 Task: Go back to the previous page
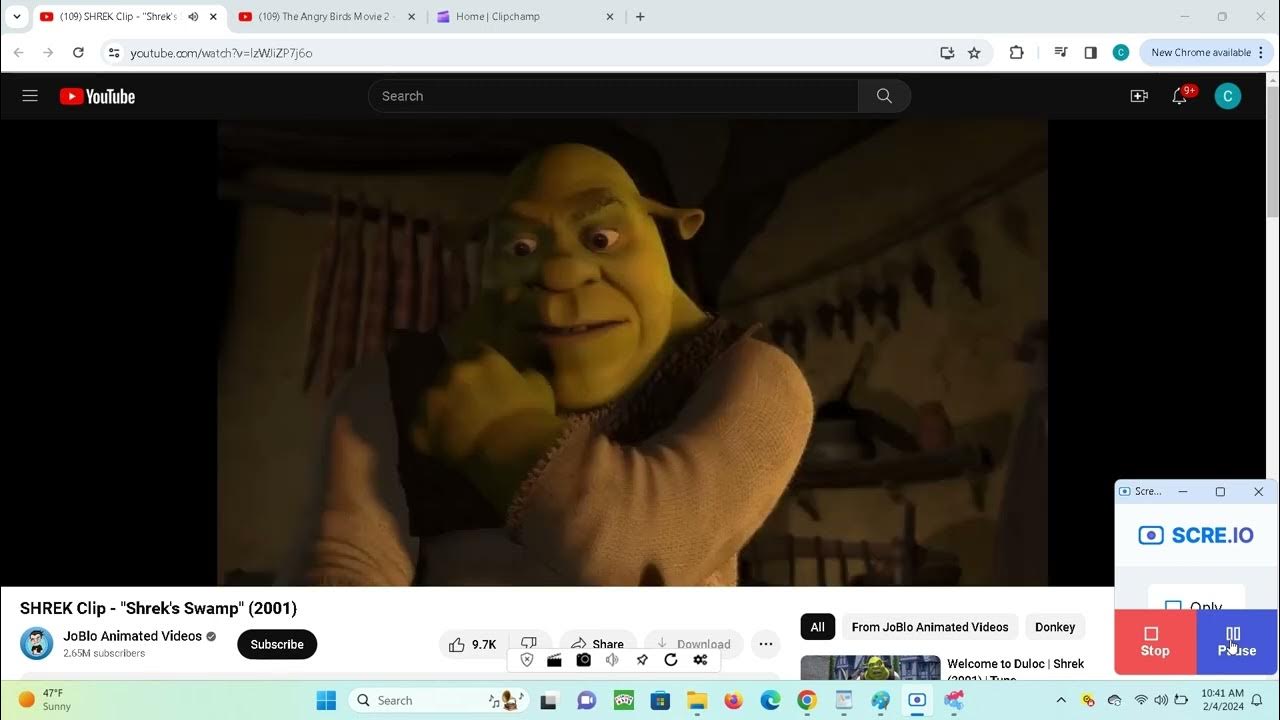[18, 53]
